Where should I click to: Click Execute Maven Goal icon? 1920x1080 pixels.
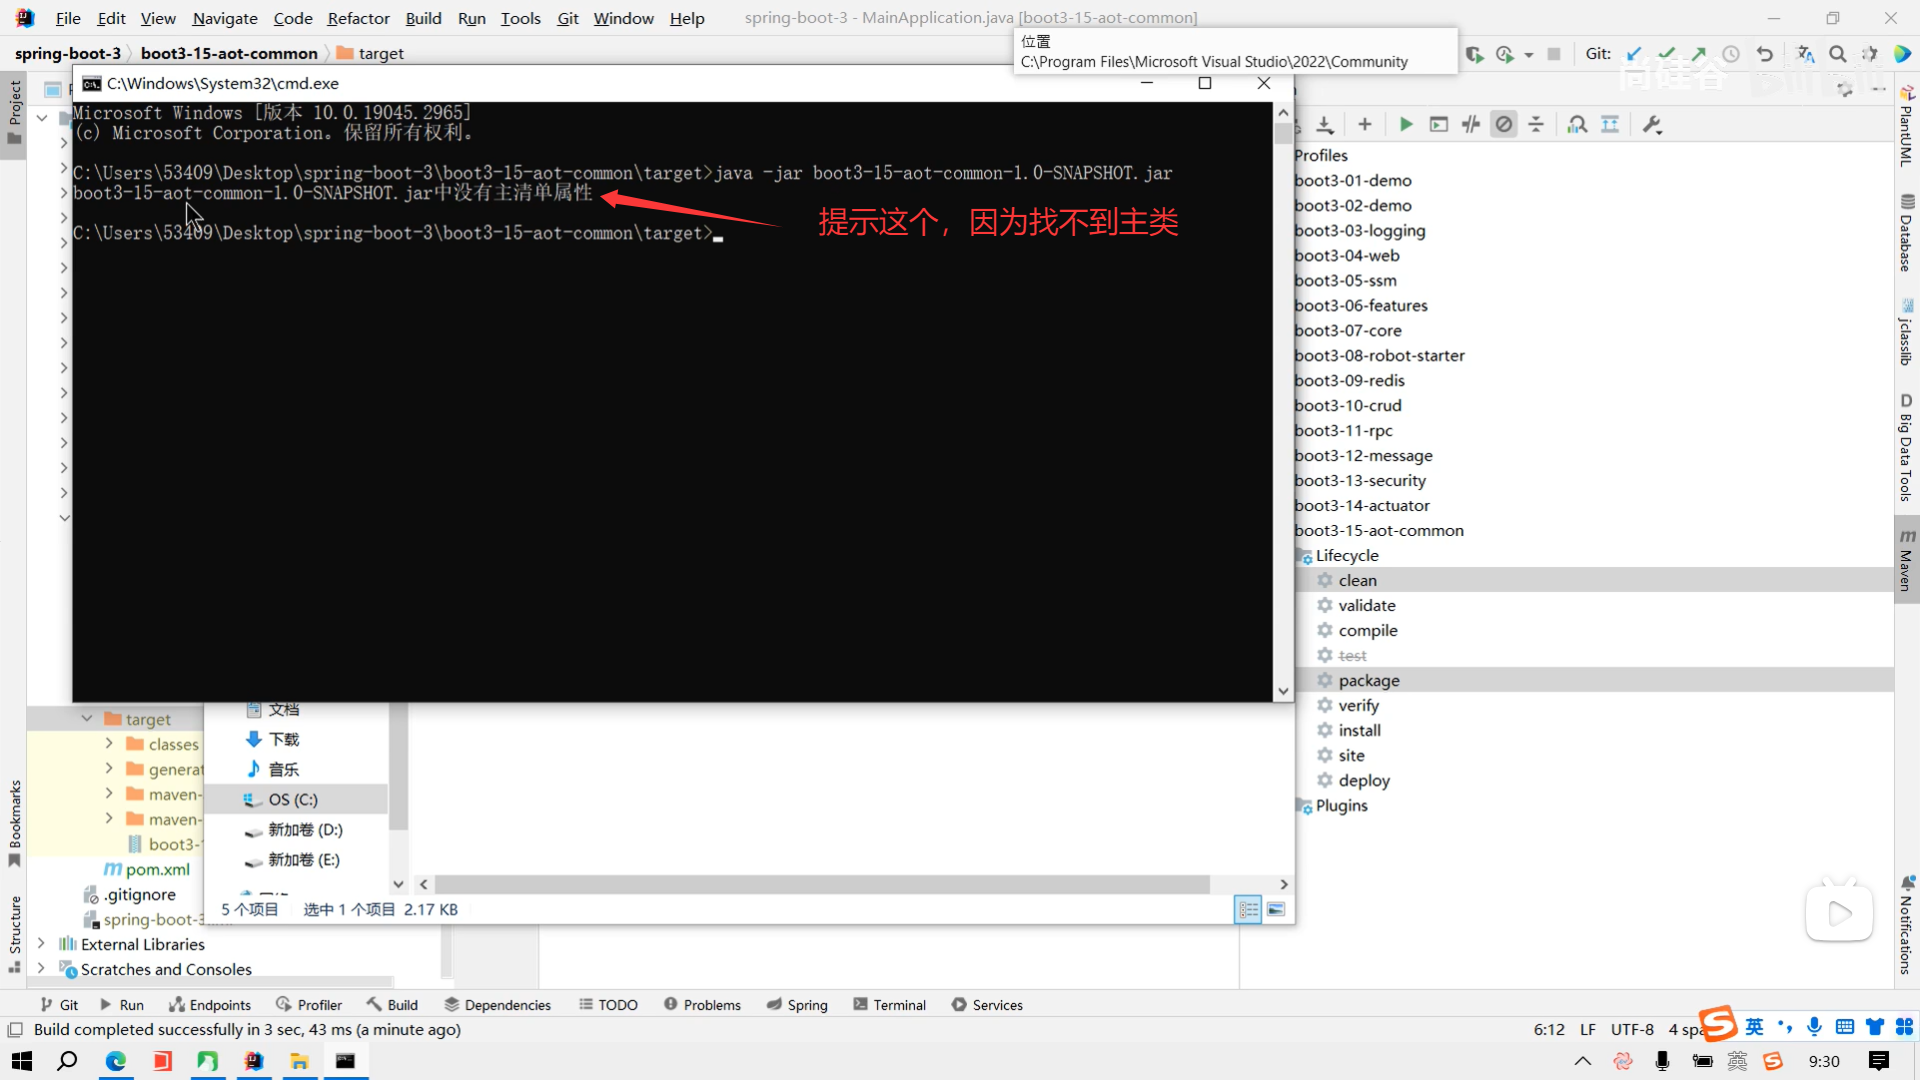pos(1438,125)
